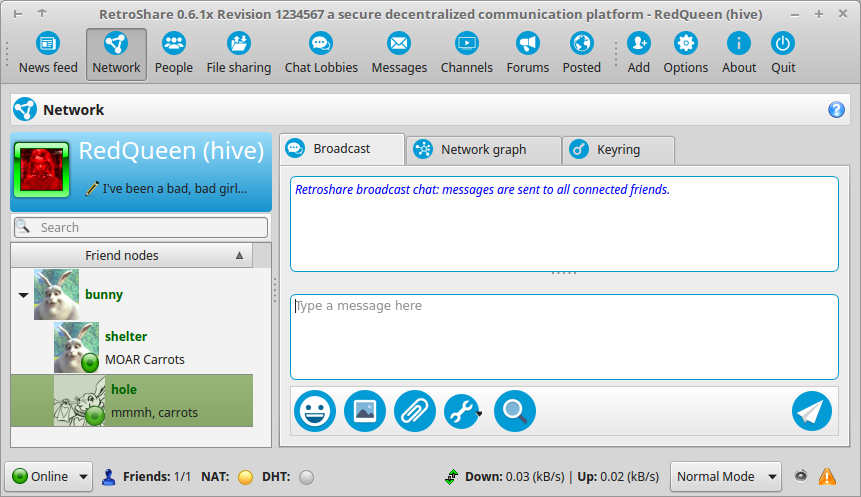Click the hole node avatar
This screenshot has height=497, width=861.
pyautogui.click(x=80, y=401)
